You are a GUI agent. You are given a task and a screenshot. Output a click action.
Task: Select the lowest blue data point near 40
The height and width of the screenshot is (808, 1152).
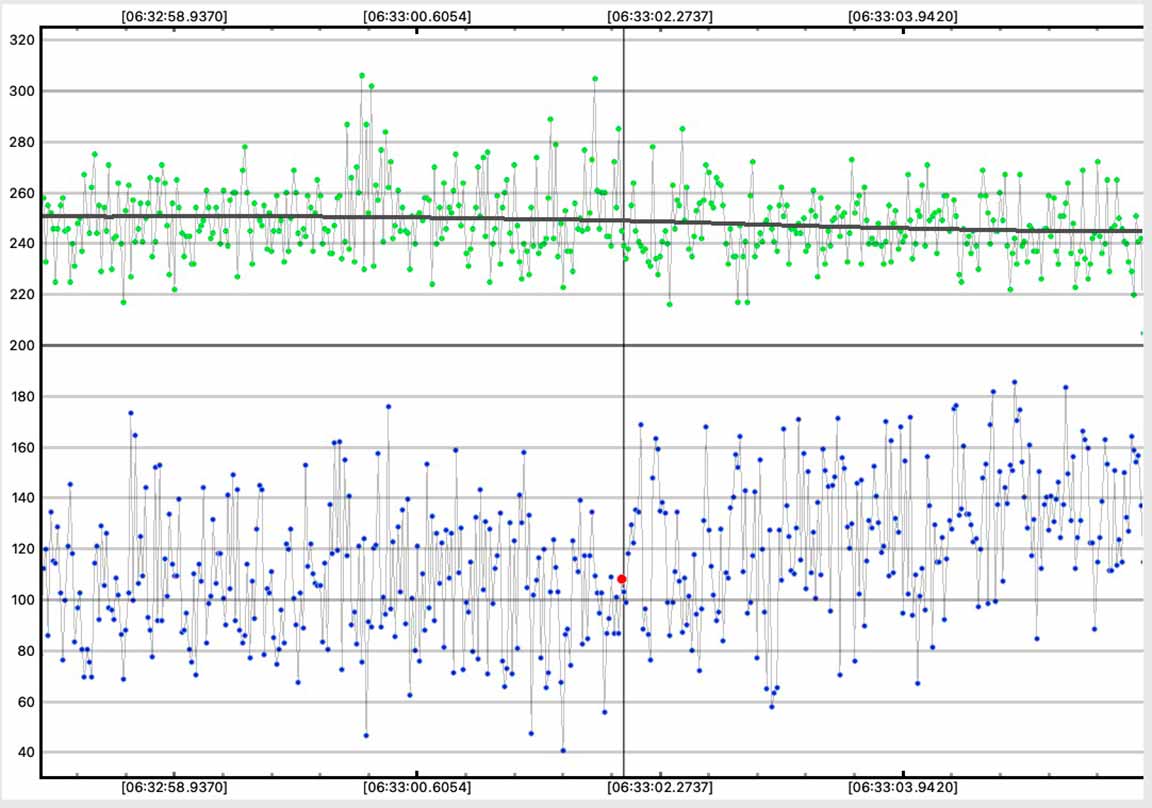563,750
